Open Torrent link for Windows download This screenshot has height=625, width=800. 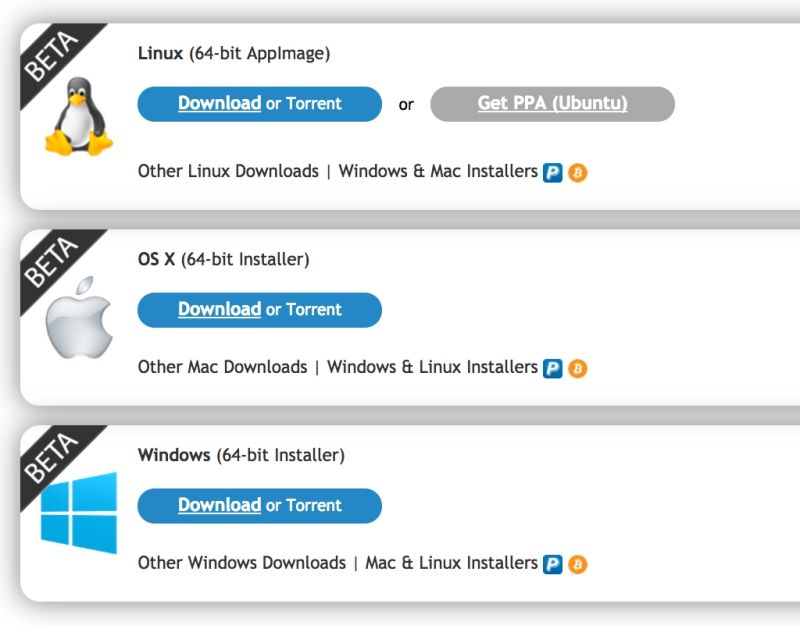tap(314, 506)
